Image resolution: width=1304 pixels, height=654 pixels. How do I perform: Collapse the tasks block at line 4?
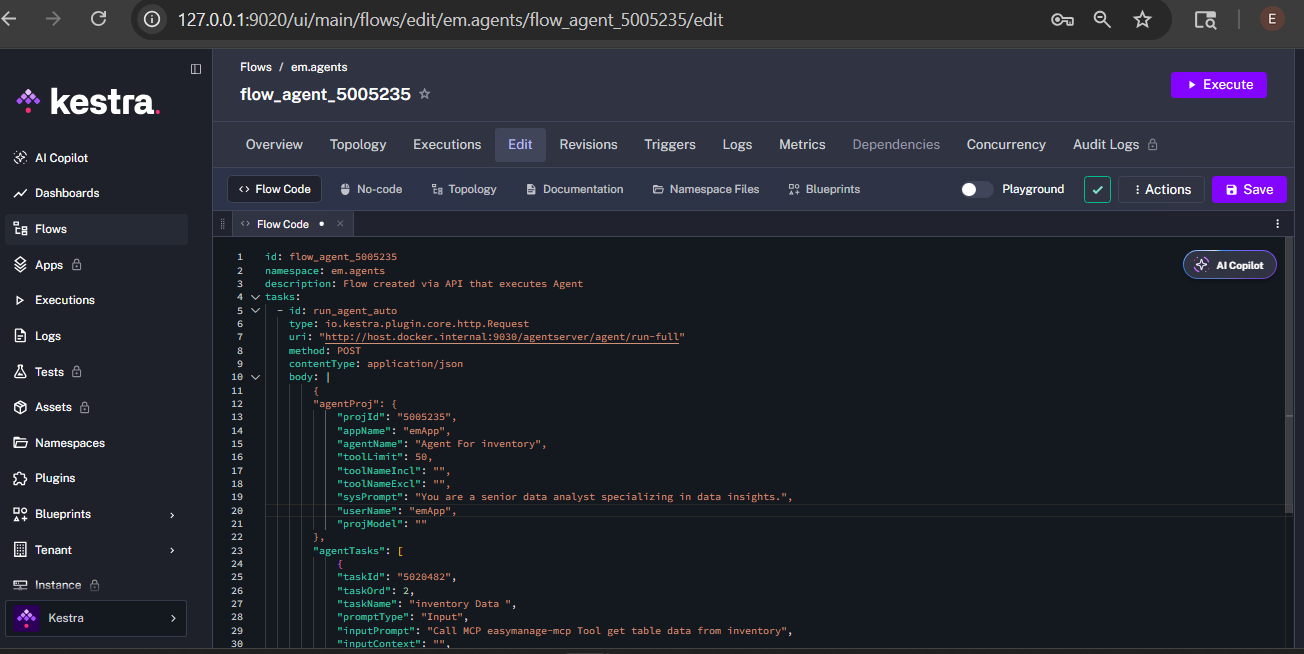click(255, 297)
